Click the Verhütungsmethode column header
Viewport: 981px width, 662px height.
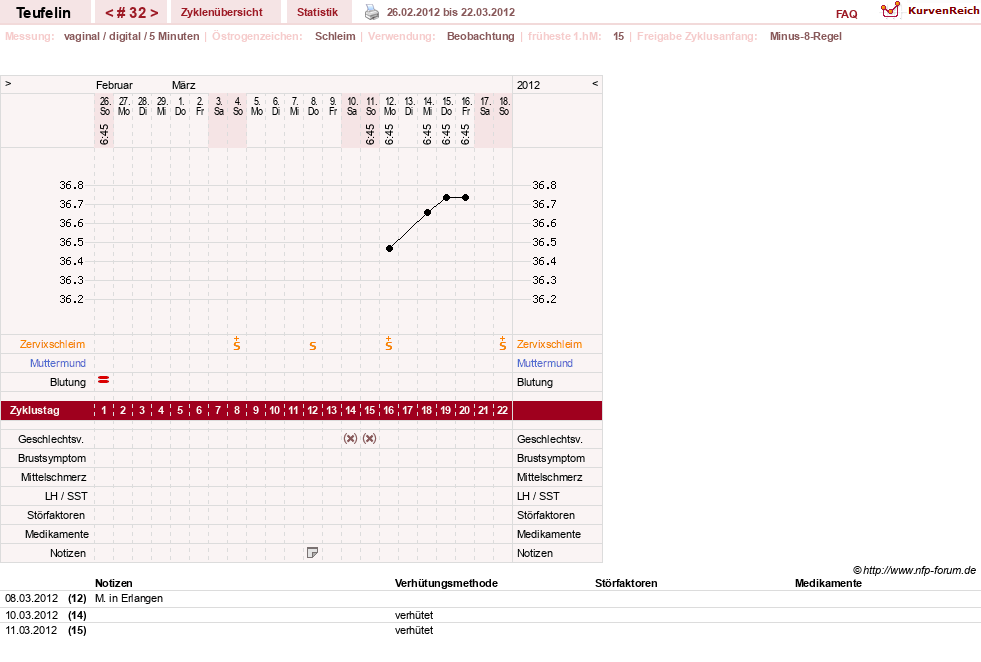(x=446, y=583)
